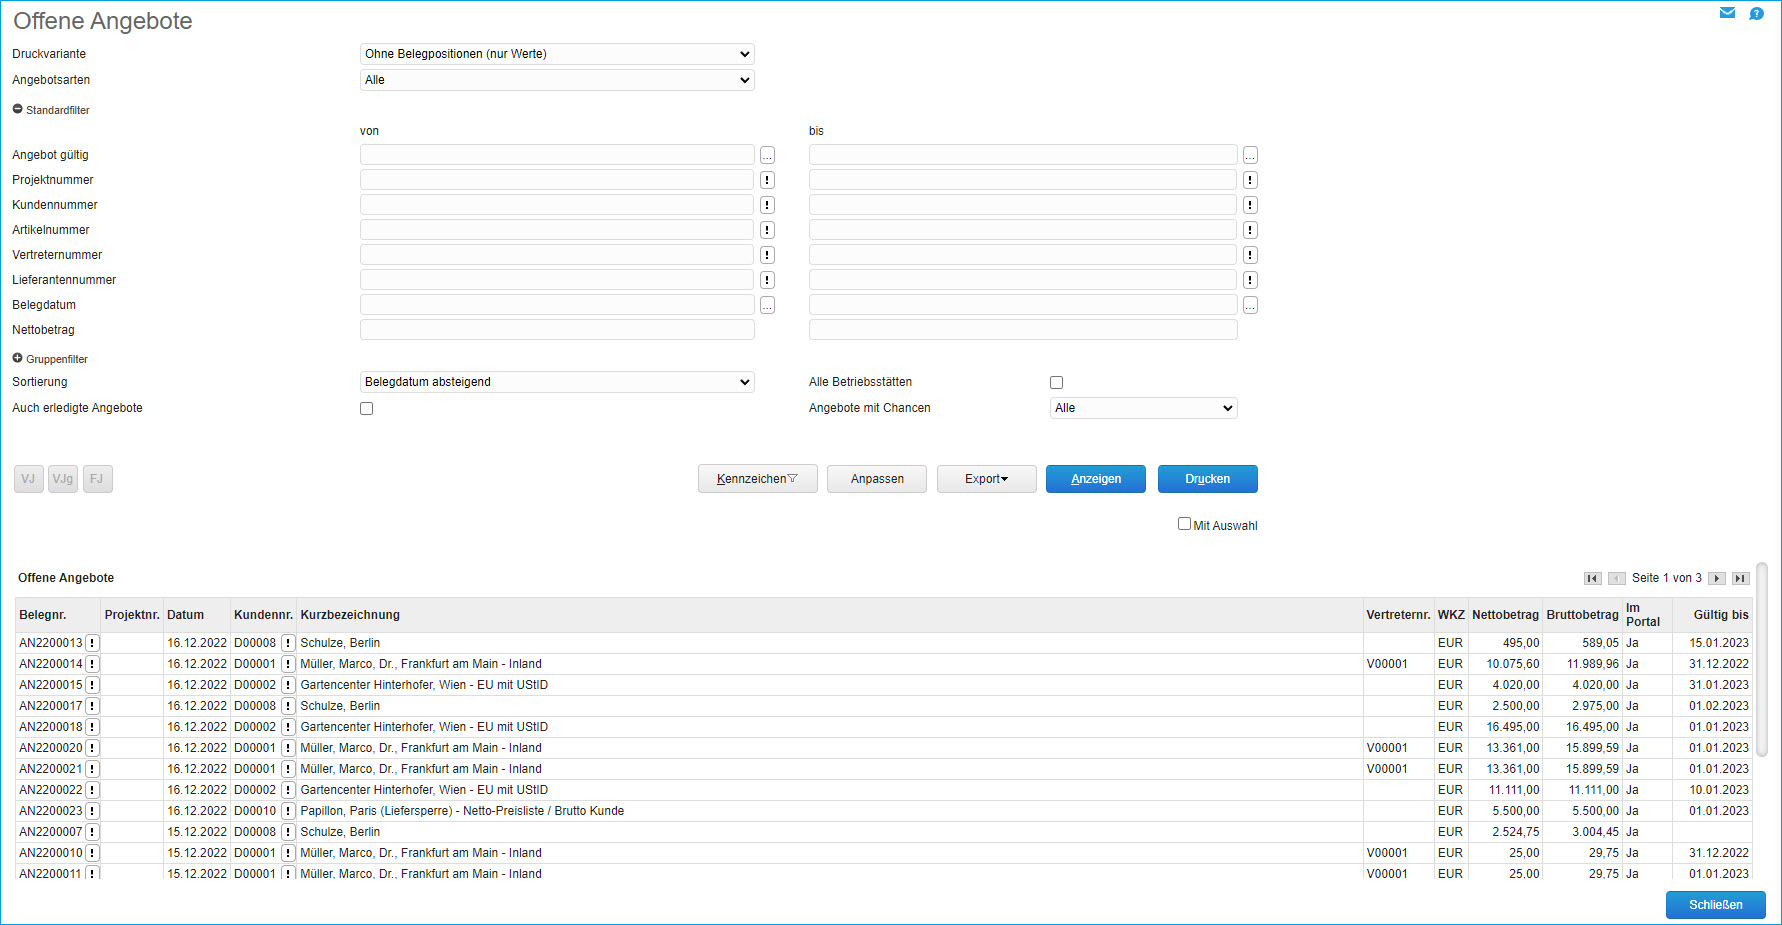
Task: Open the Druckvariante dropdown
Action: pyautogui.click(x=557, y=54)
